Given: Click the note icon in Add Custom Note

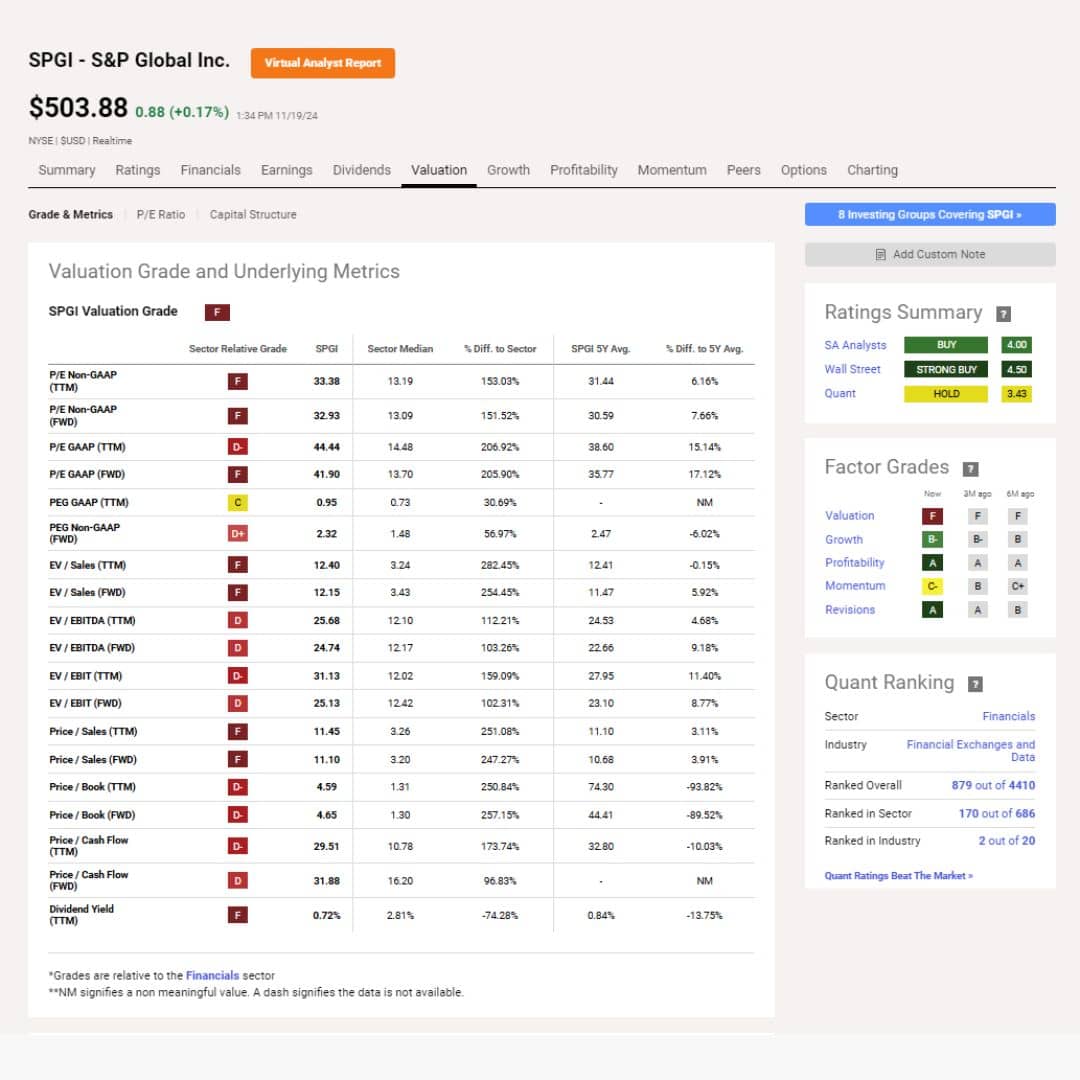Looking at the screenshot, I should click(880, 255).
